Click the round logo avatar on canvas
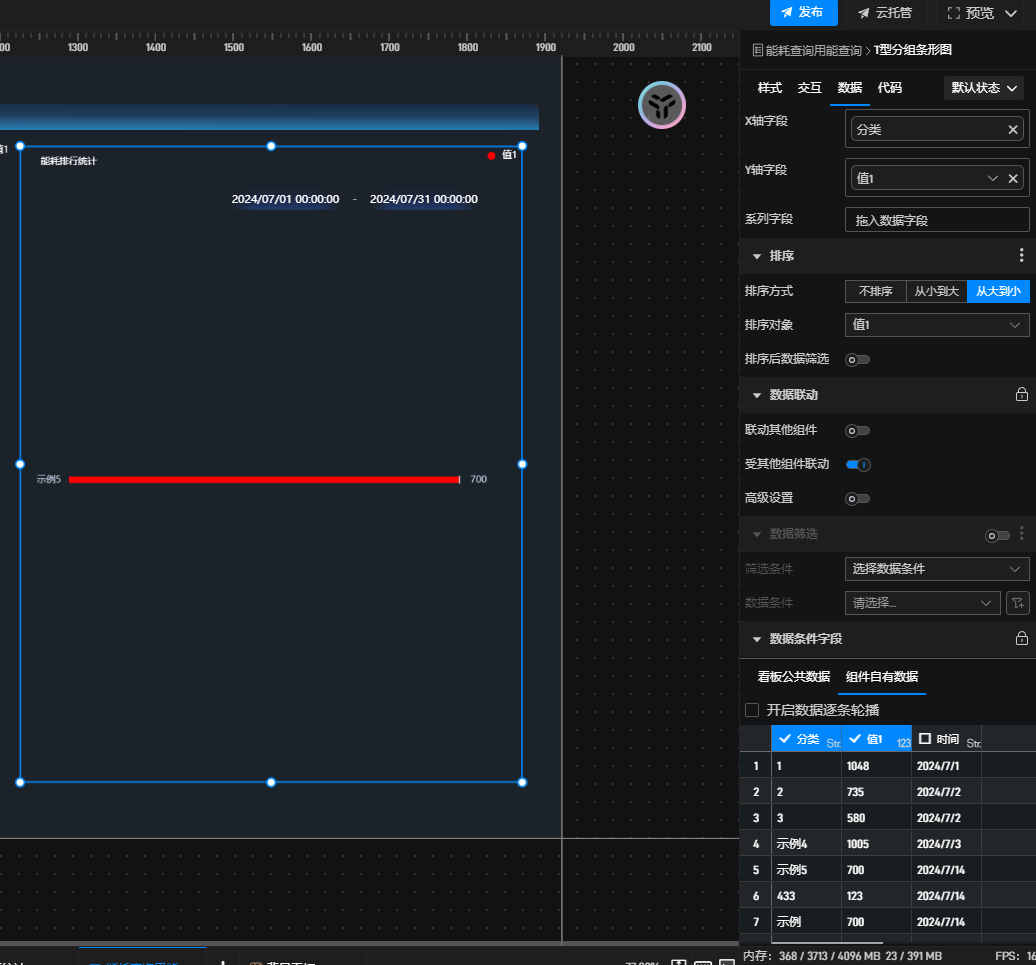Viewport: 1036px width, 965px height. point(662,105)
